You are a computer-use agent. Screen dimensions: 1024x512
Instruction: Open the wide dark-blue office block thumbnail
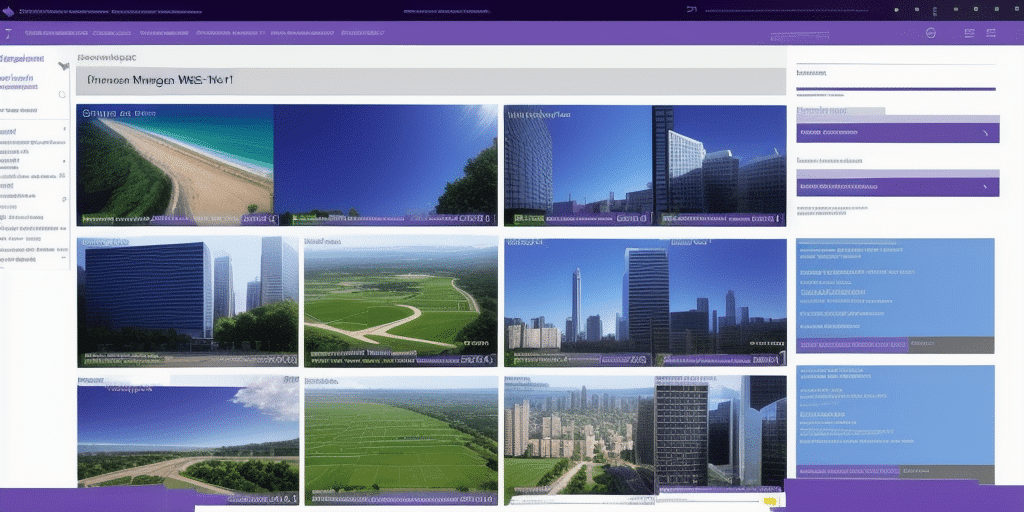(x=187, y=302)
